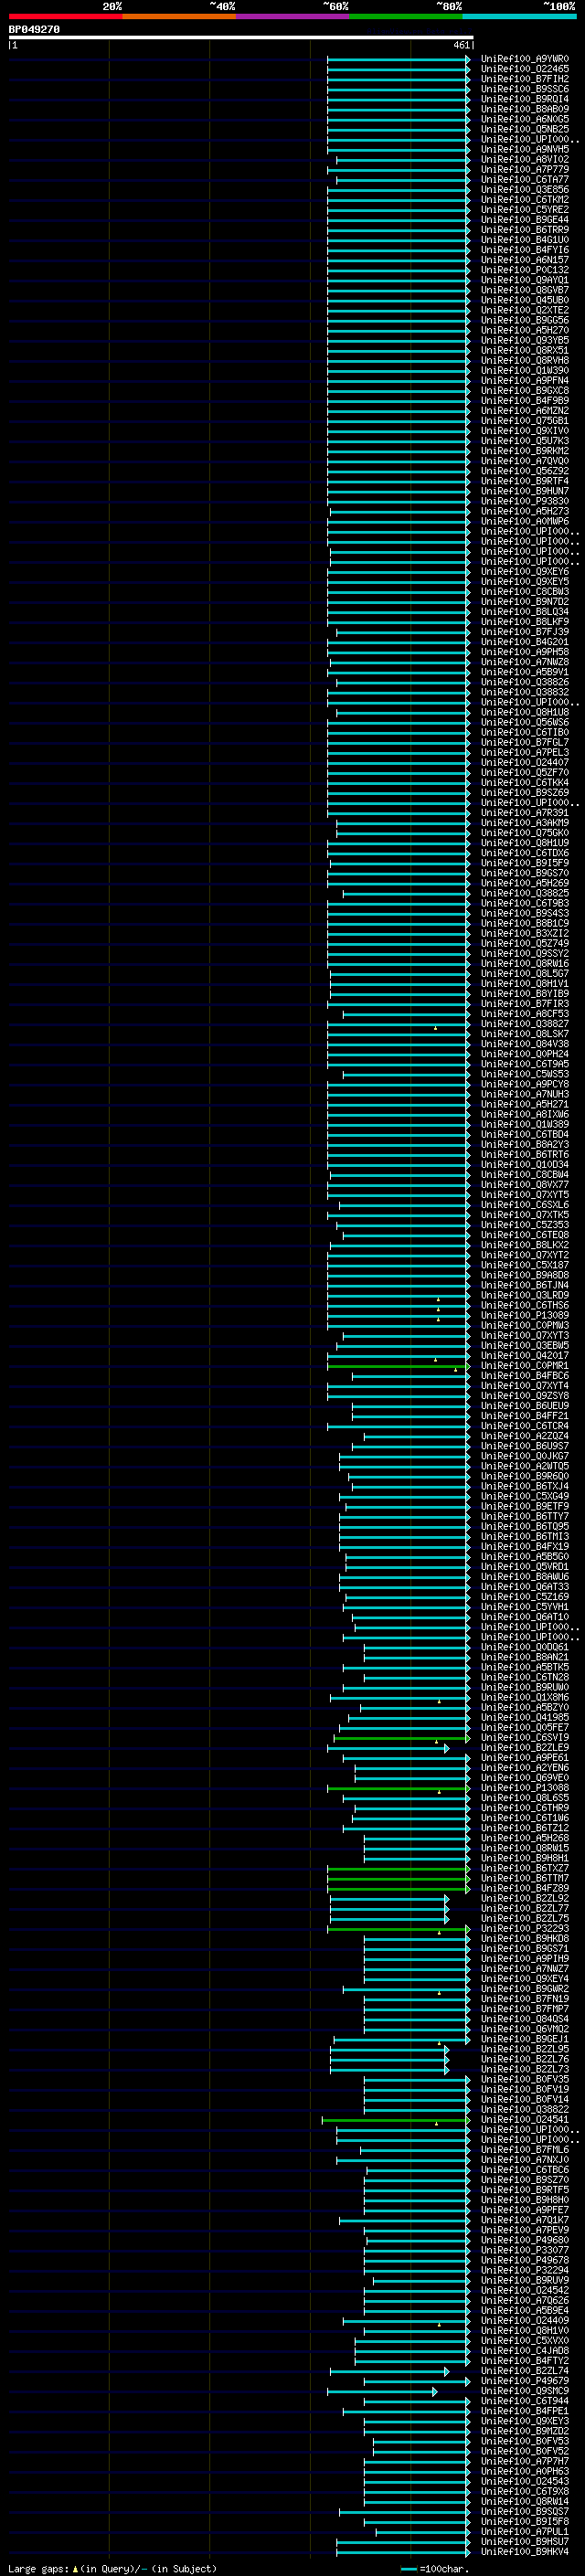Screen dimensions: 585x2576
Task: Click the Large gaps legend text
Action: point(112,2568)
